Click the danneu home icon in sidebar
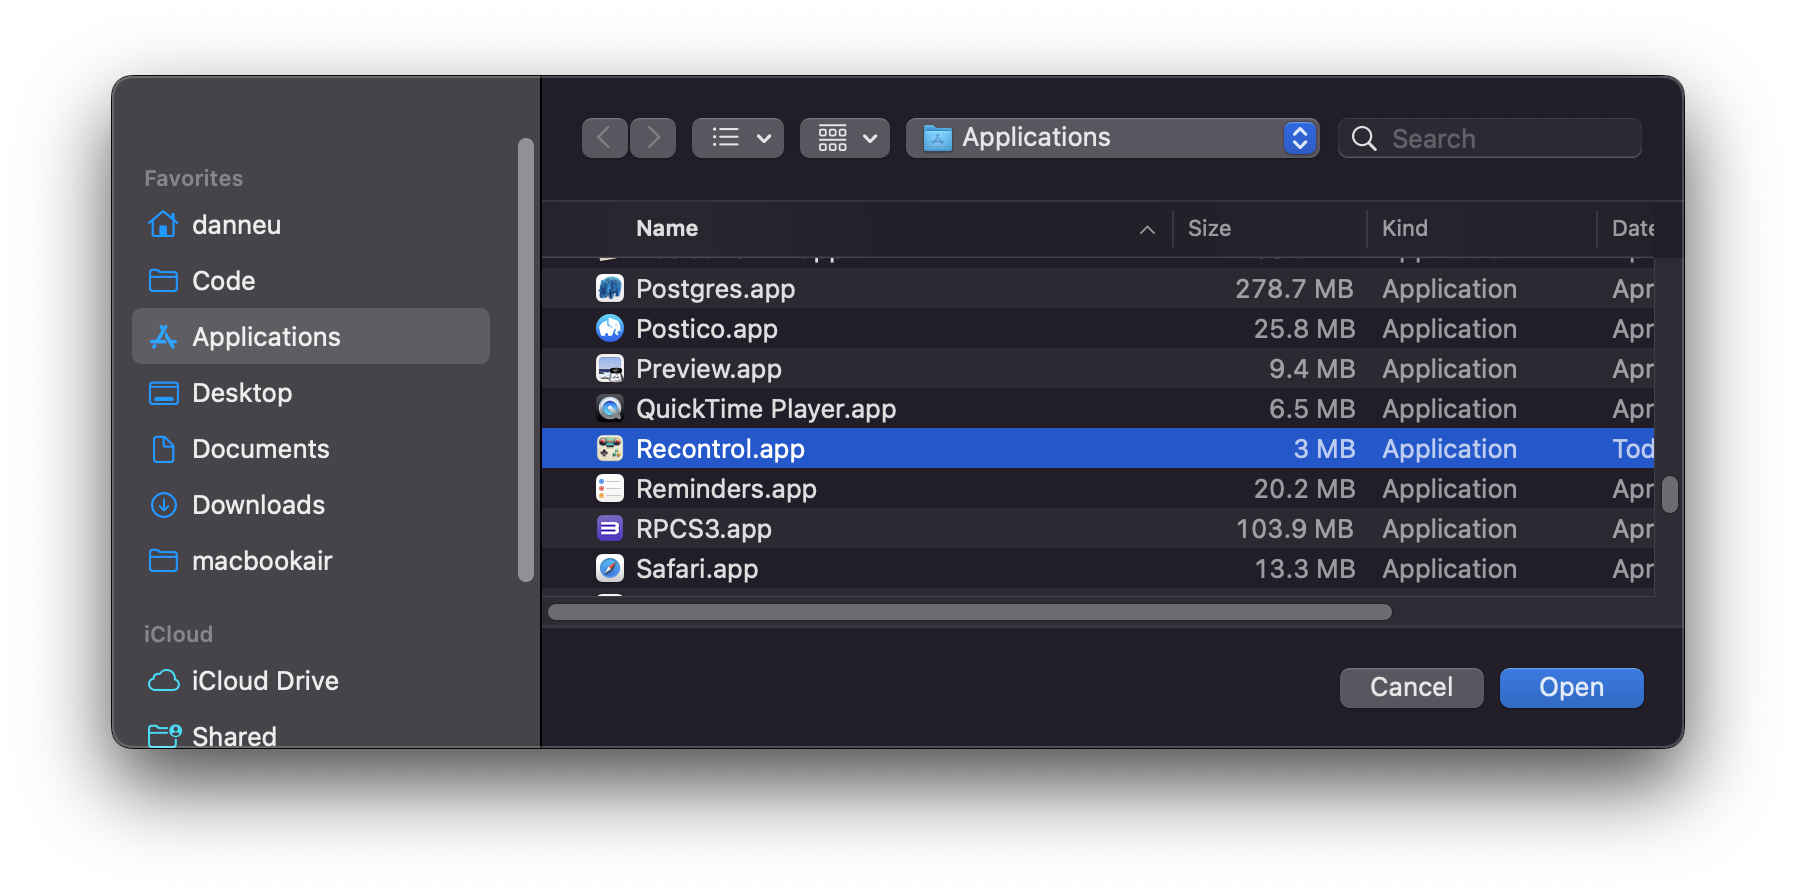1796x896 pixels. click(163, 224)
